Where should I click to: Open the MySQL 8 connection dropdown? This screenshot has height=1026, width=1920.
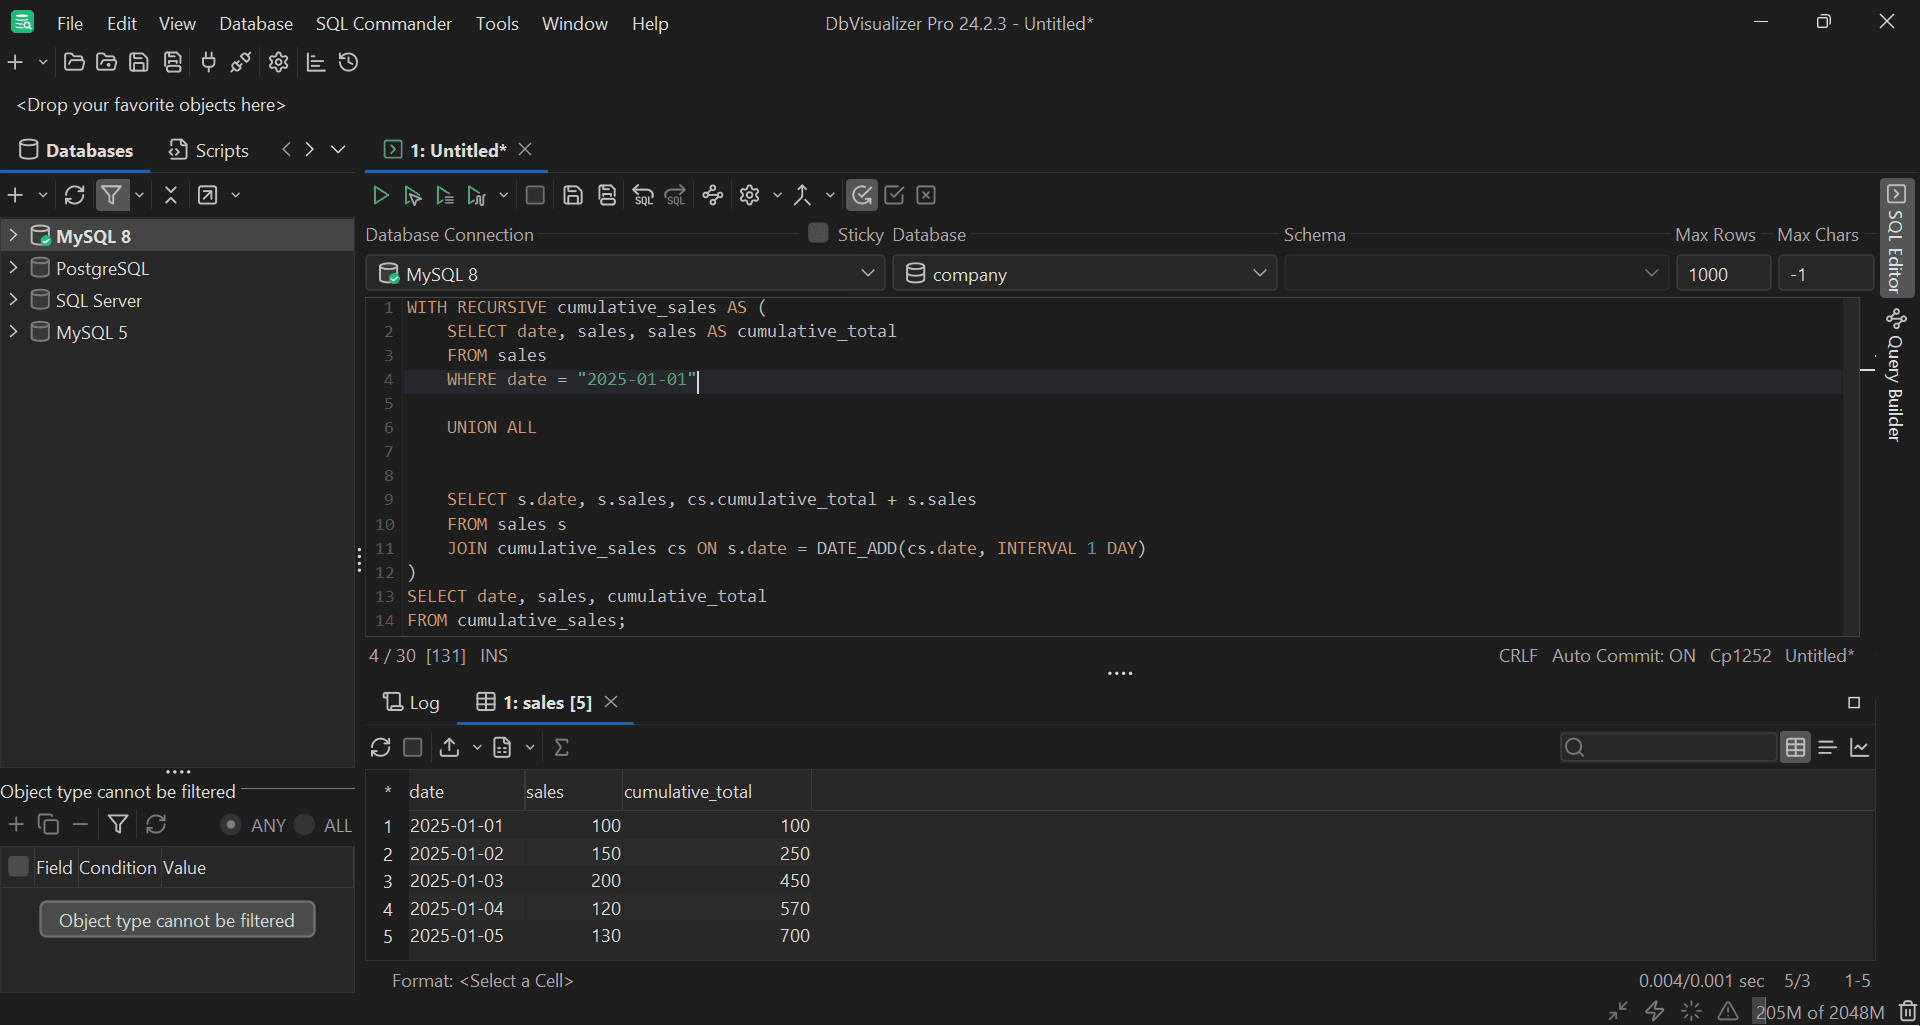coord(868,273)
